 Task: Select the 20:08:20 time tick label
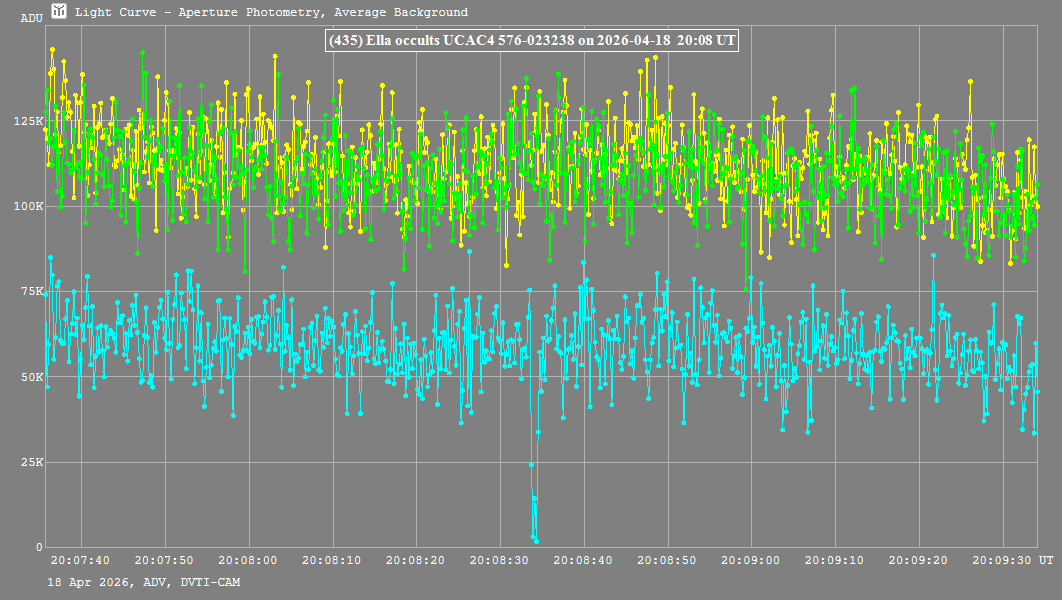(x=415, y=561)
